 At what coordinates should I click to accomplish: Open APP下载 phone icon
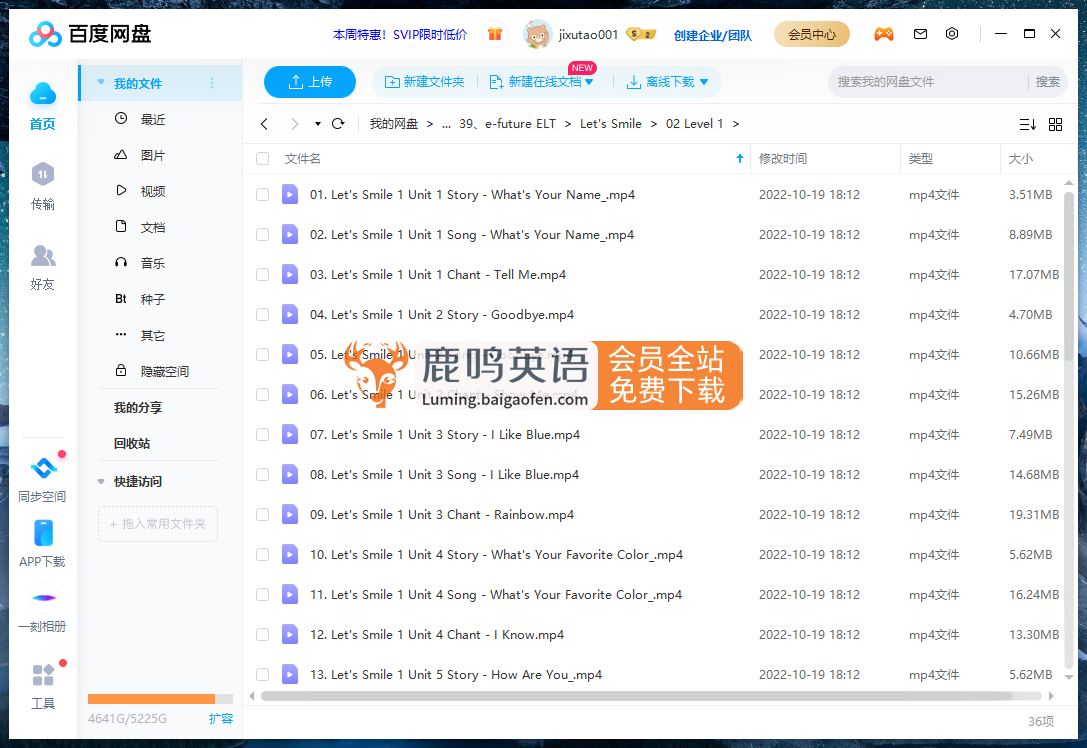[x=43, y=534]
